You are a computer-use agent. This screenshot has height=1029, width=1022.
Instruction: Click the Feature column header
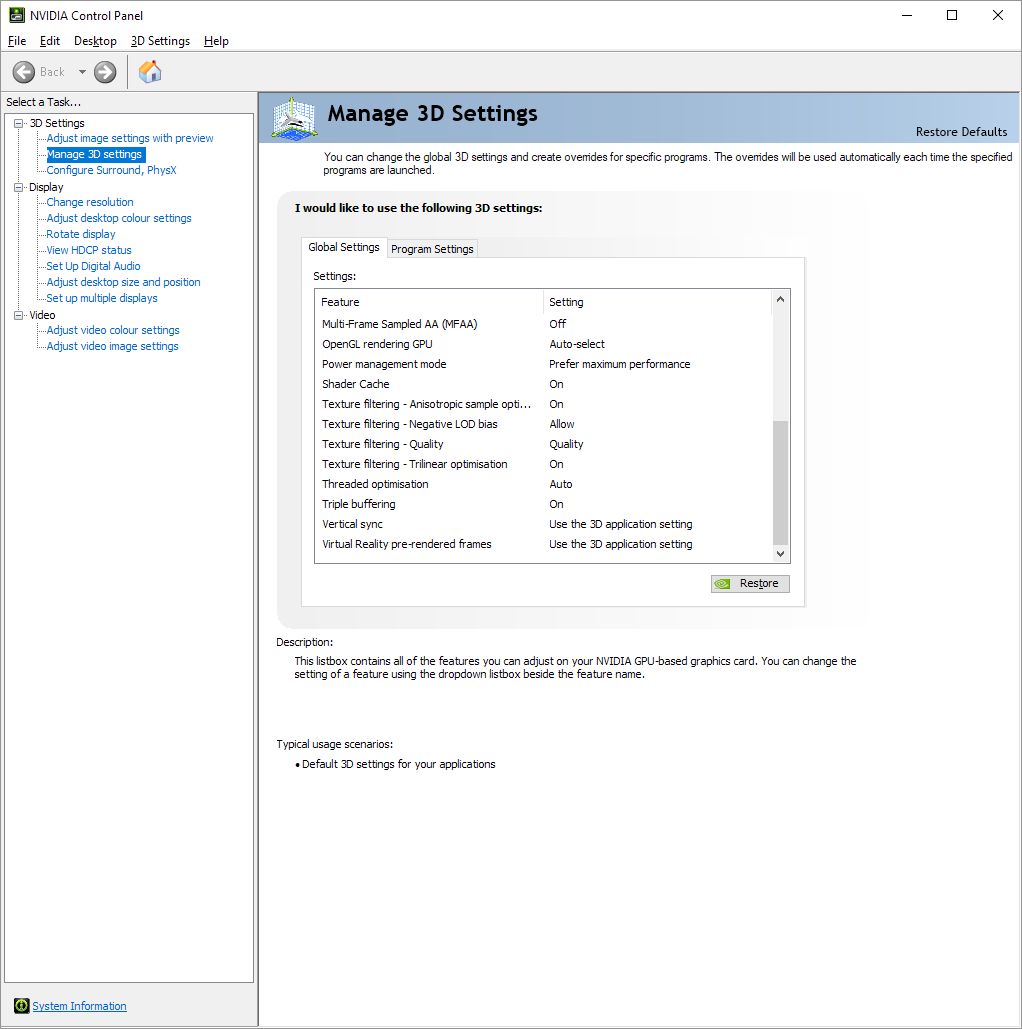pyautogui.click(x=429, y=302)
